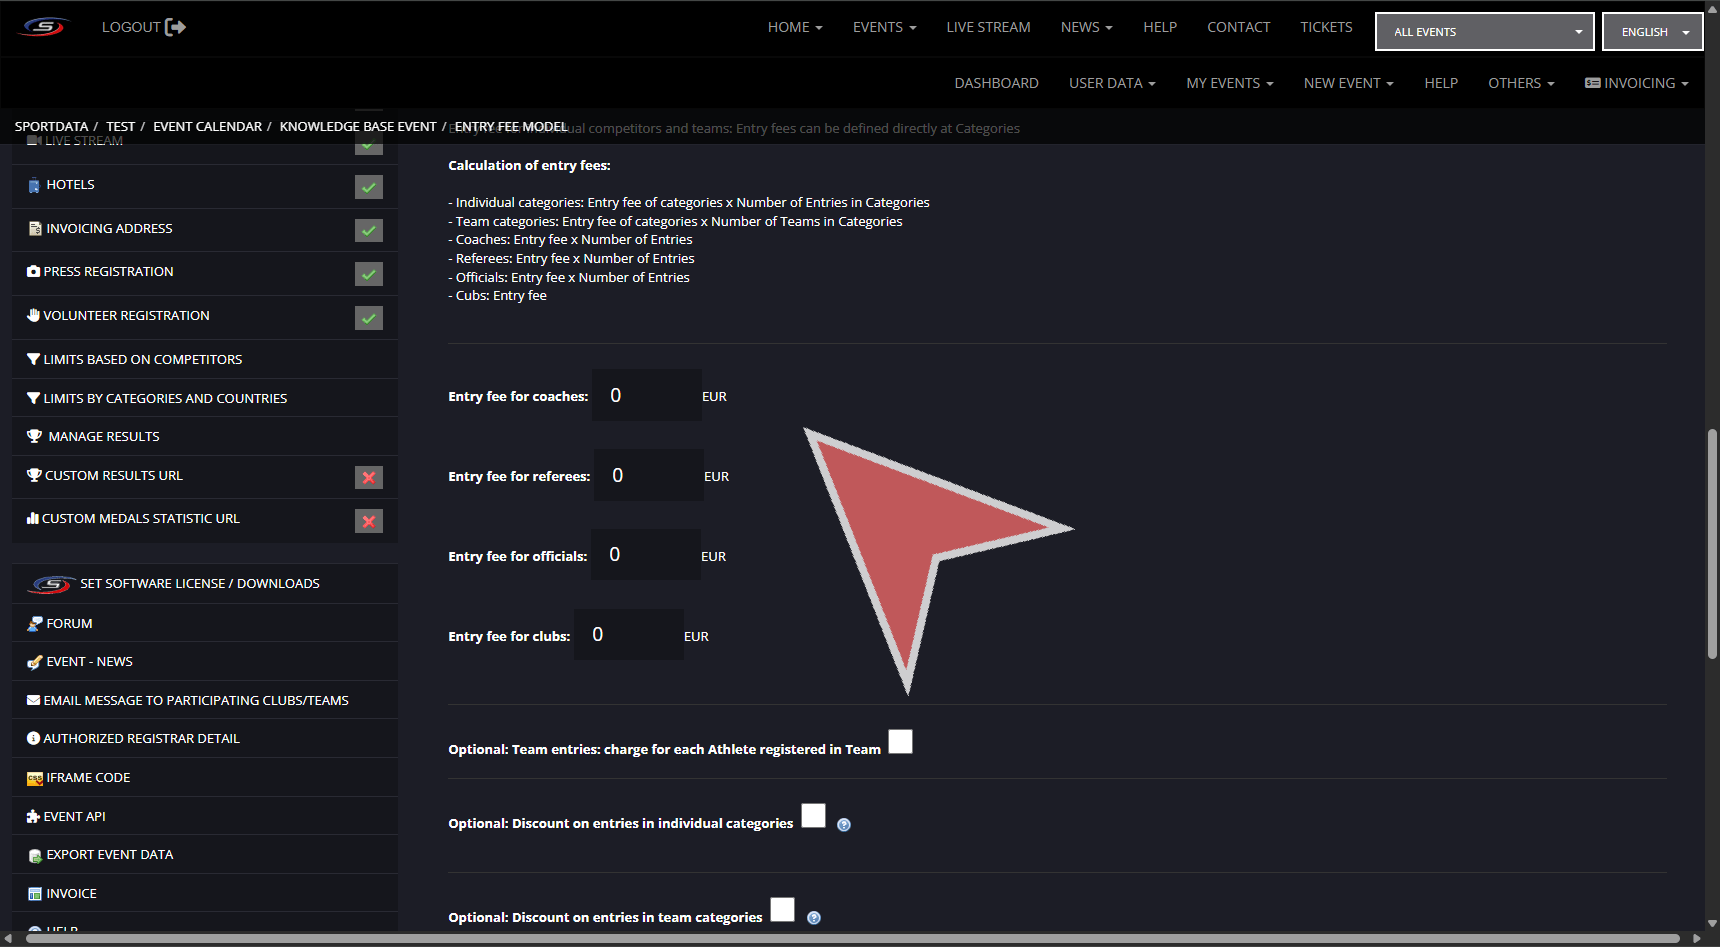Click the logout arrow icon

(175, 27)
